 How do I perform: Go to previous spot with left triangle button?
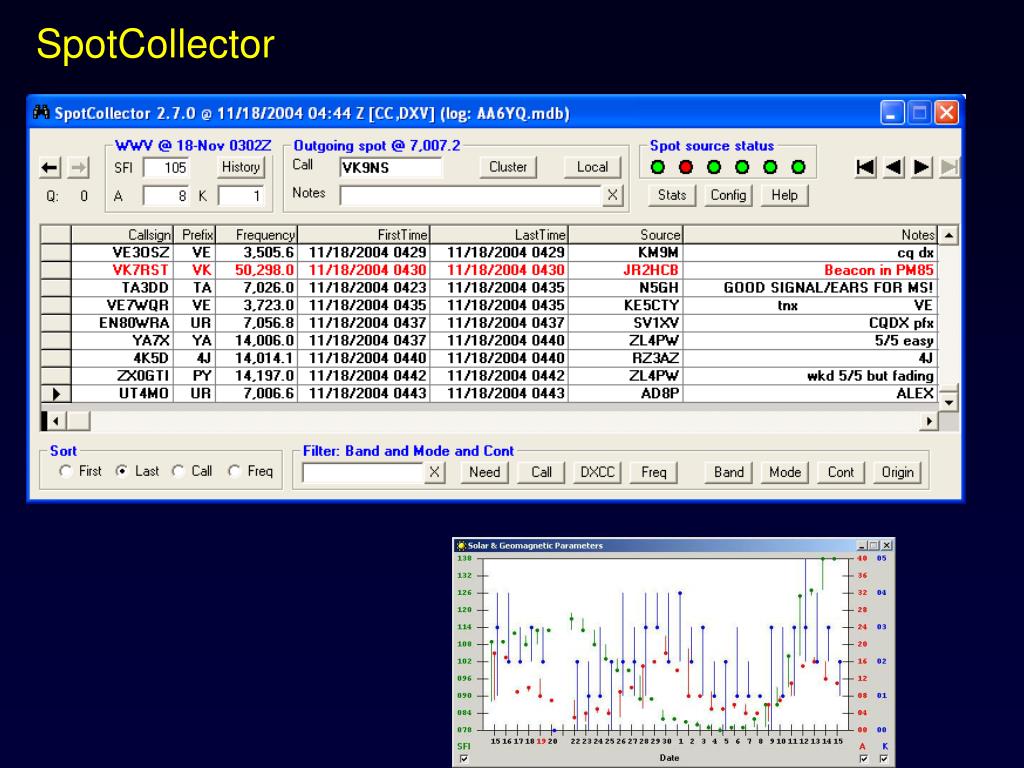[893, 167]
